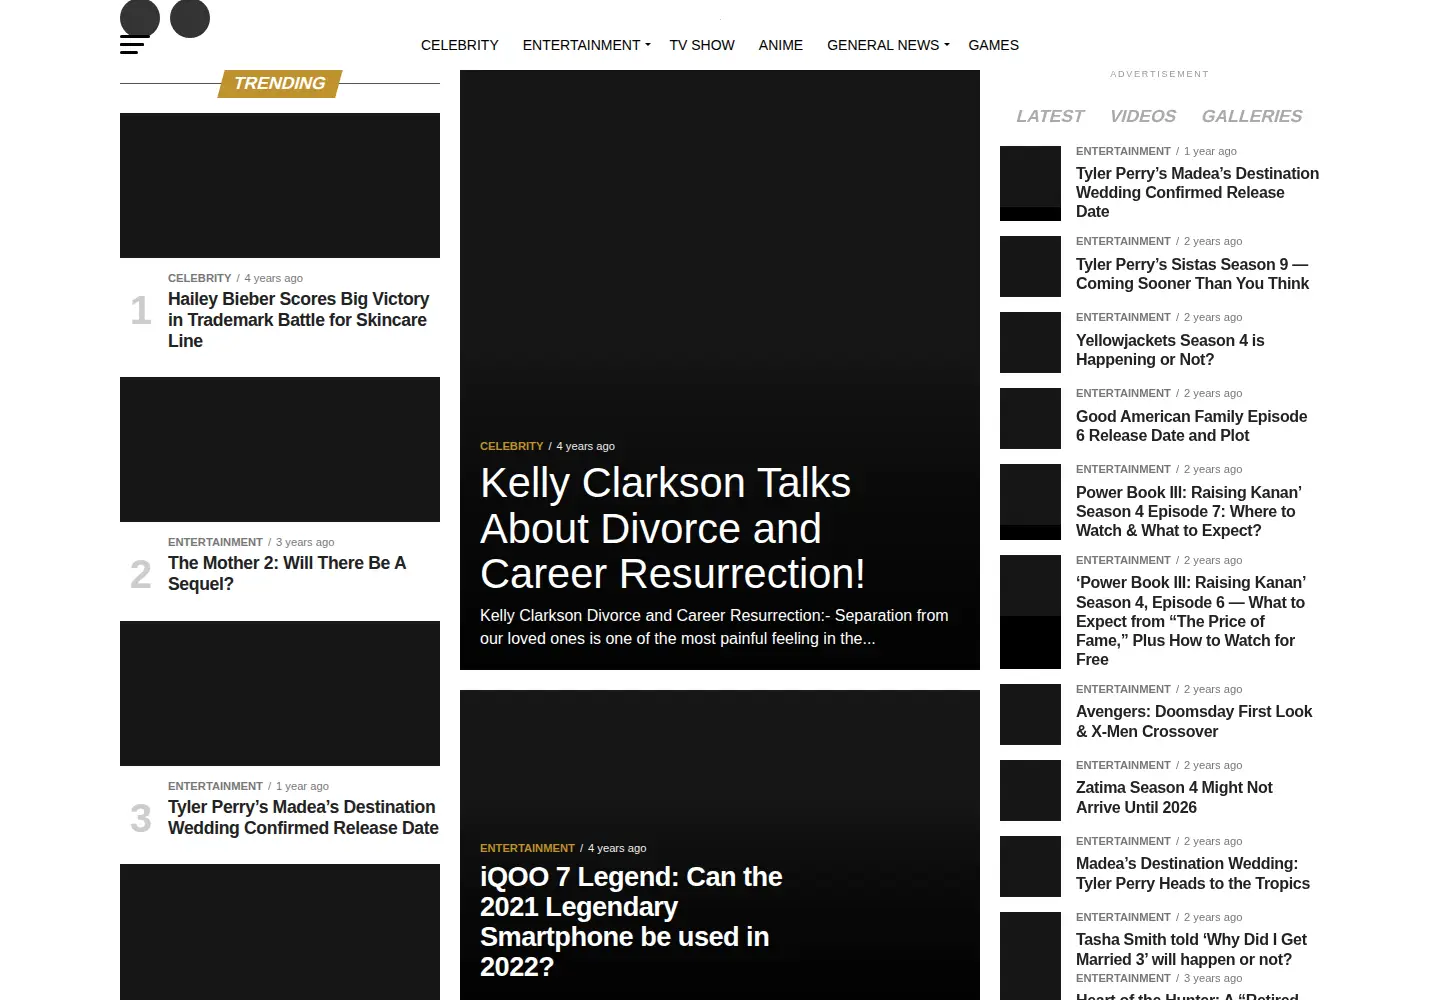Image resolution: width=1440 pixels, height=1000 pixels.
Task: Switch to the Latest tab
Action: pos(1050,116)
